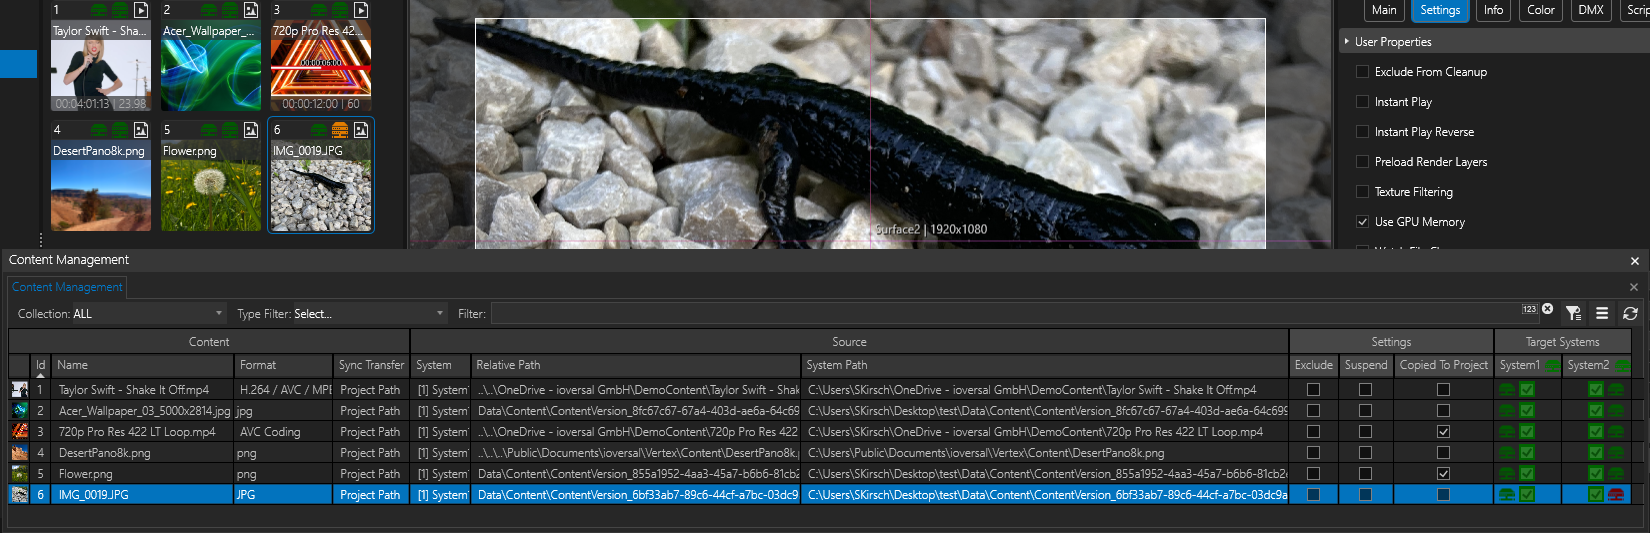Click the Relative Path column header
Screen dimensions: 1650x533
(x=634, y=365)
